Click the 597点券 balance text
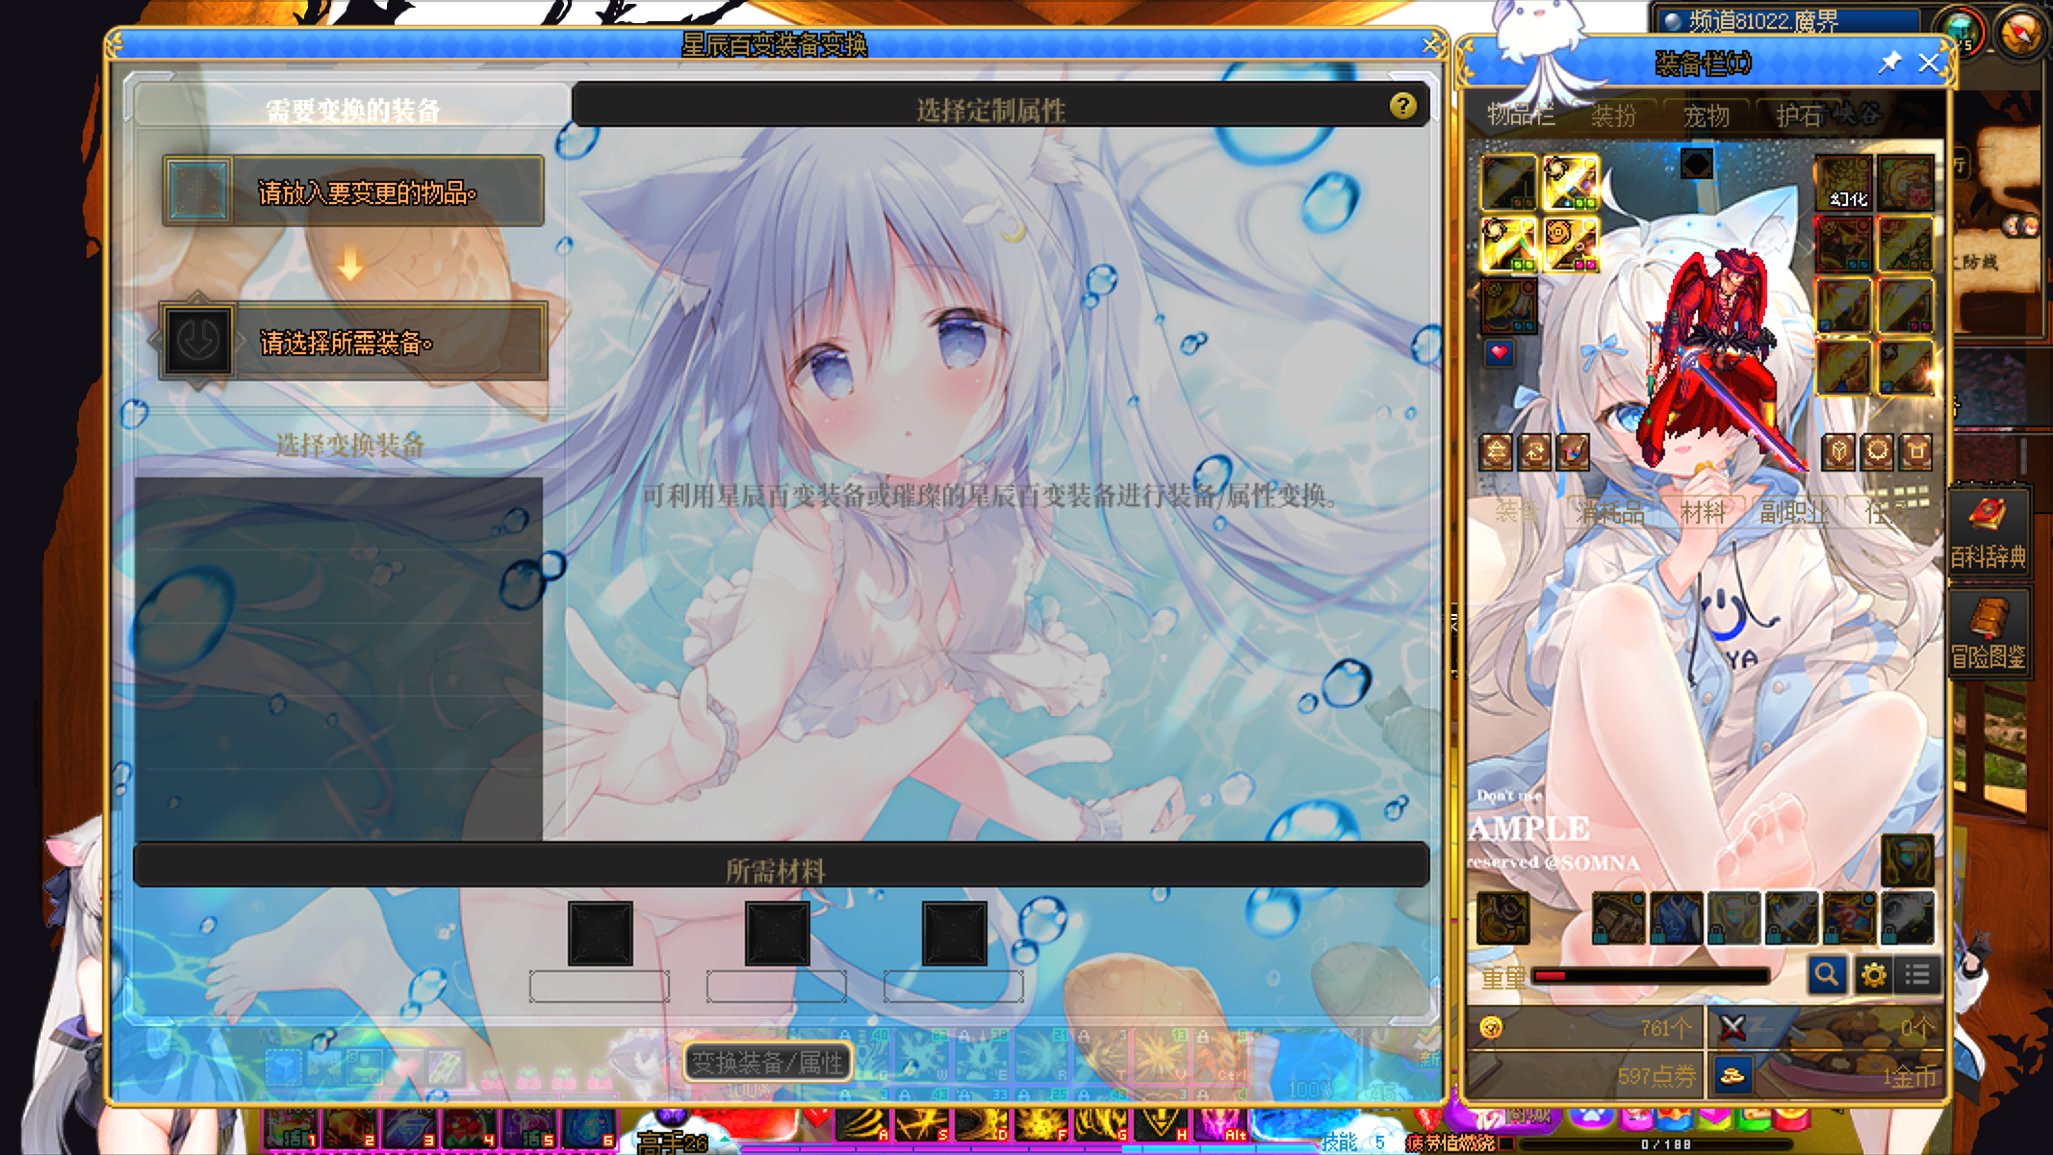Screen dimensions: 2053x1155 [x=1656, y=1076]
